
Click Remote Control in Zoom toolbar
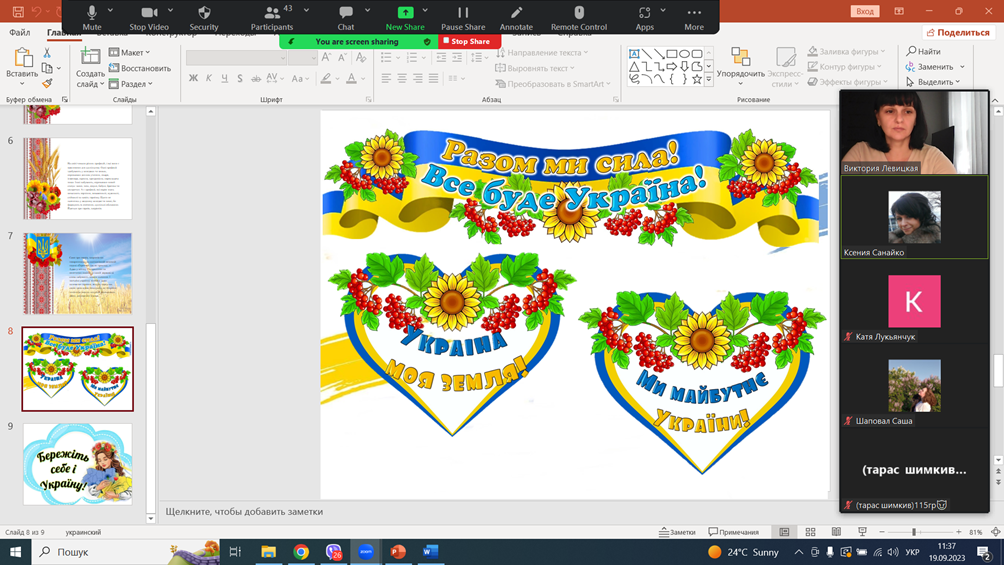(x=579, y=17)
